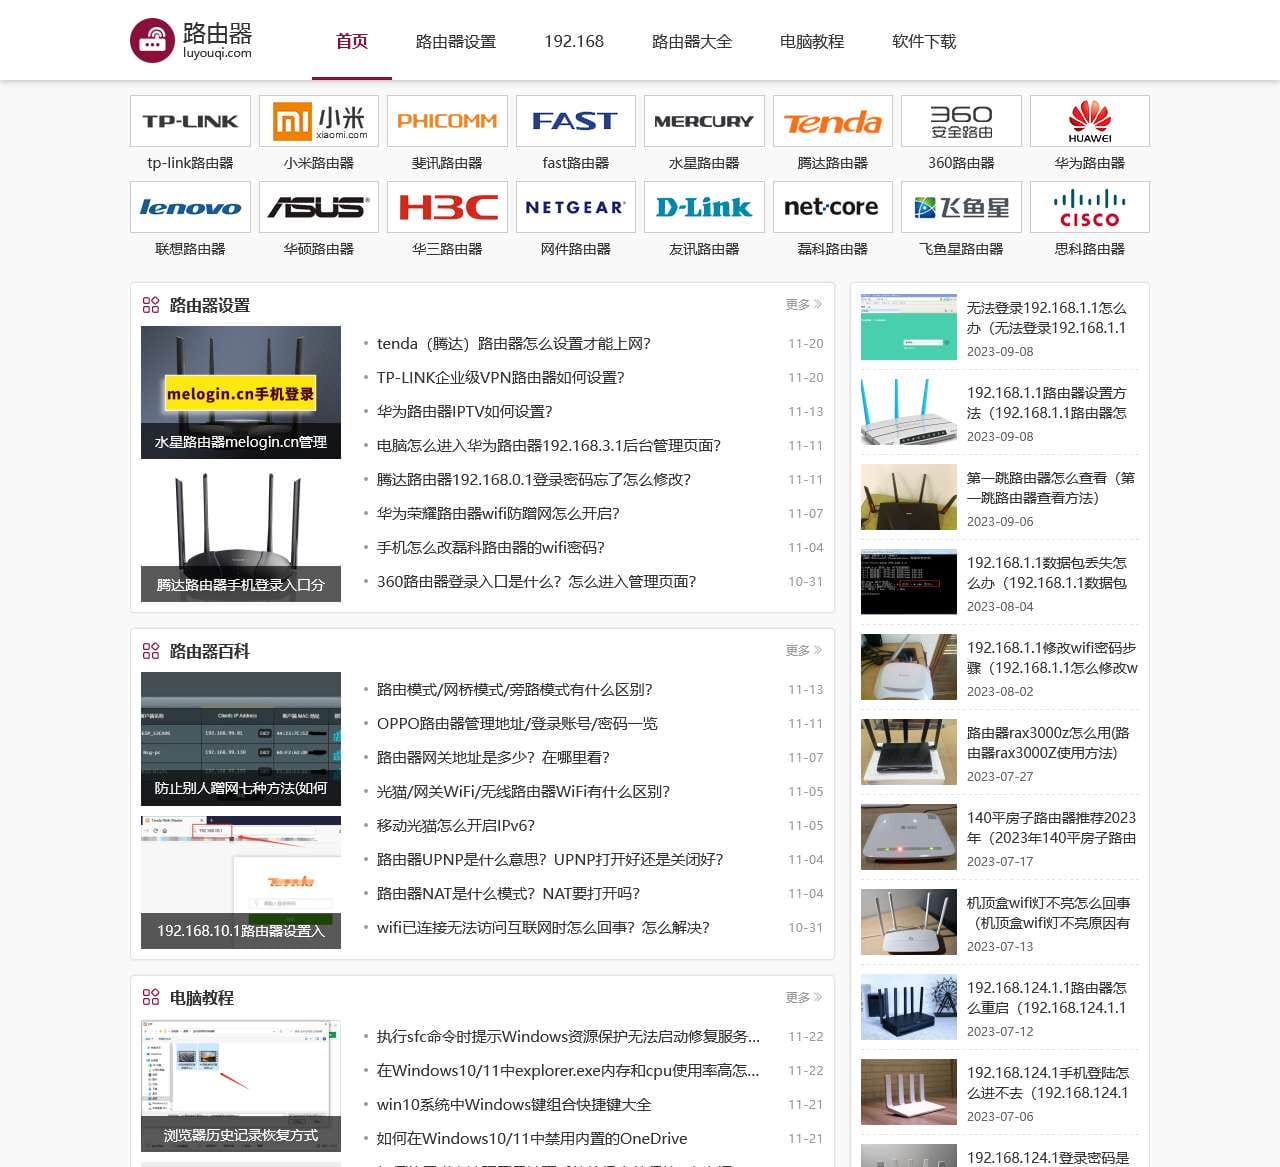Open sidebar article 第一跳路由器怎么查看
1280x1167 pixels.
tap(1050, 488)
